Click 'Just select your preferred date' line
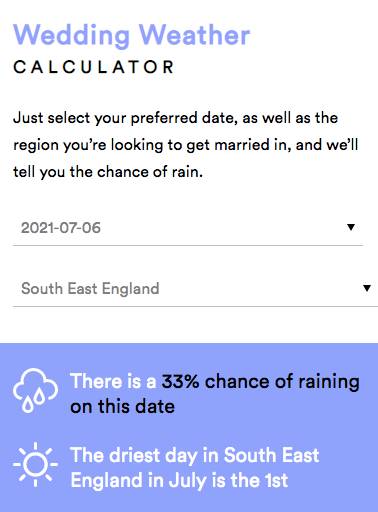The height and width of the screenshot is (512, 378). coord(175,118)
